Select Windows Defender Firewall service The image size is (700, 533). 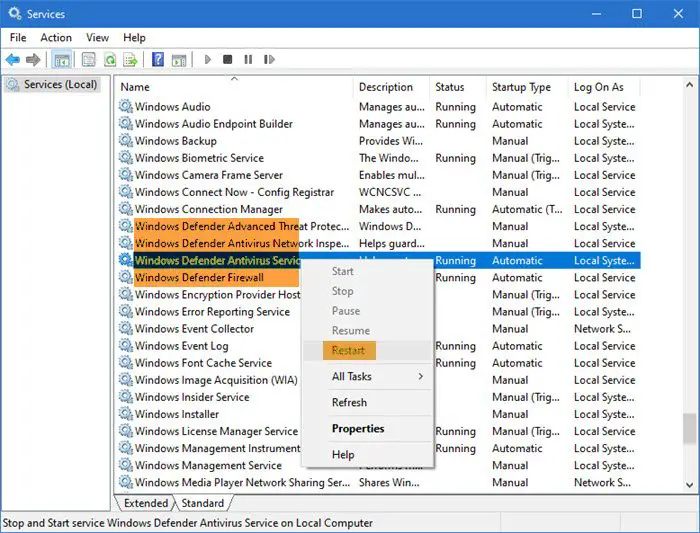(379, 277)
